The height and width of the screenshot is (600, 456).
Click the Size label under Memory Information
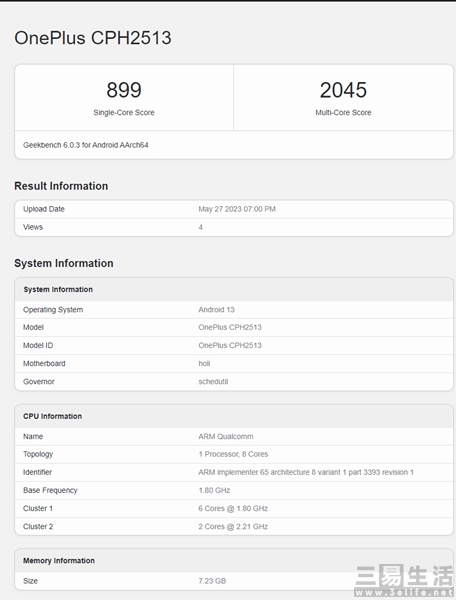(30, 581)
